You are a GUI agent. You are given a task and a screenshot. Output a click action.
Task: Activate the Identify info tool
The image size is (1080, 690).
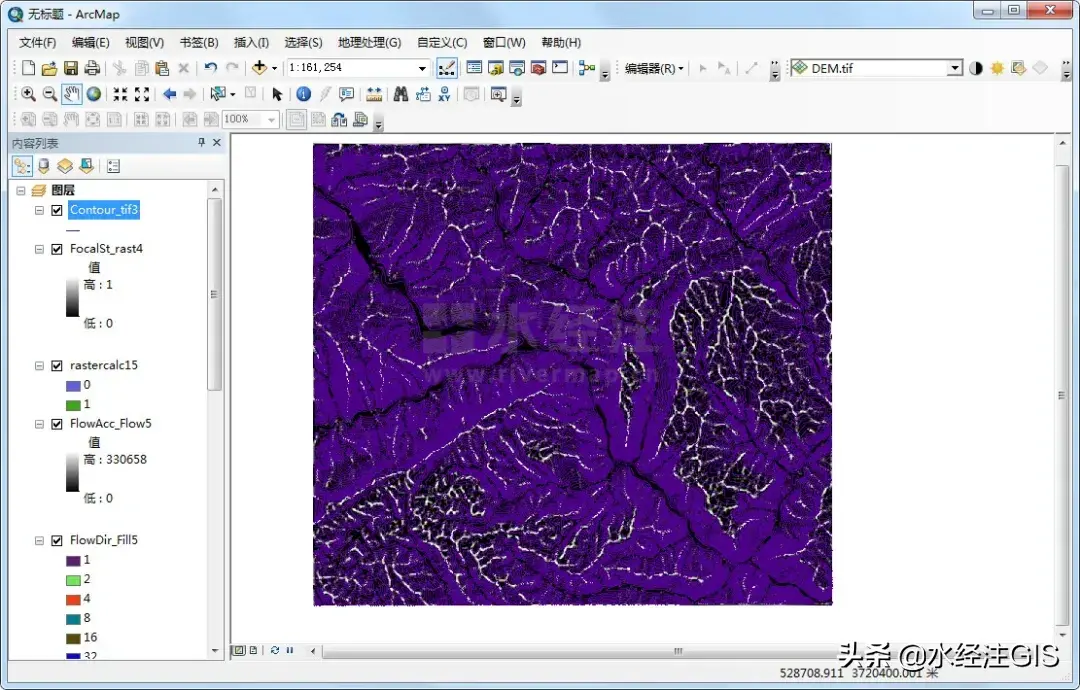click(303, 94)
